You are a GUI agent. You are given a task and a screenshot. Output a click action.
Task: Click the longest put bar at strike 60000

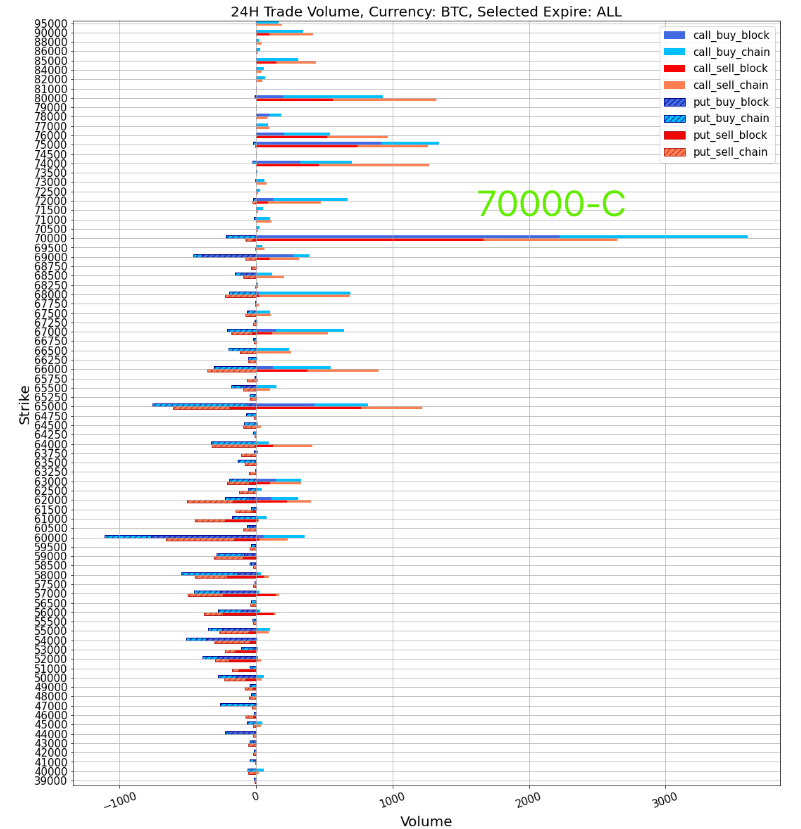[180, 536]
